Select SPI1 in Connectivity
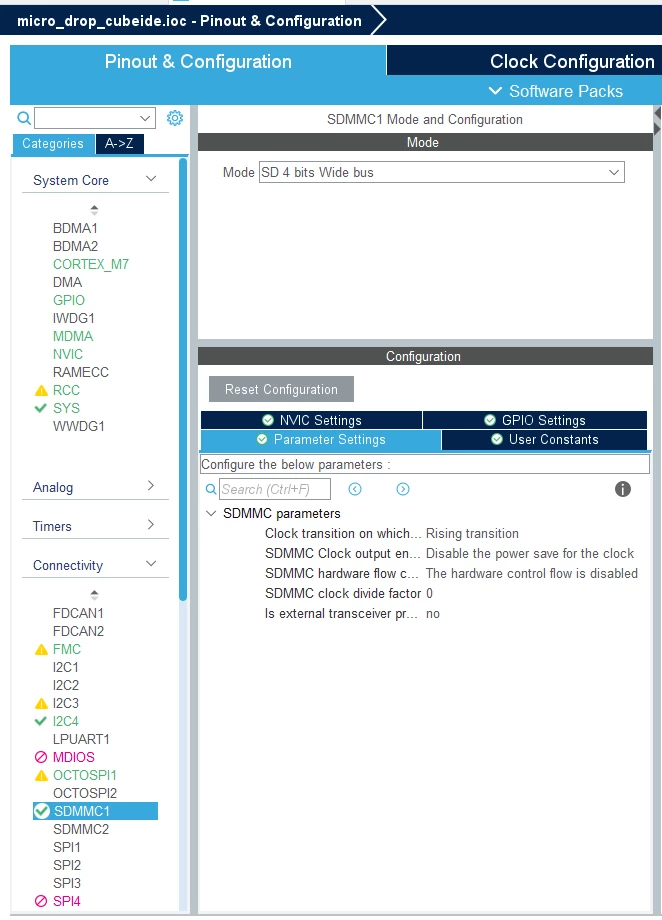The height and width of the screenshot is (920, 662). pos(66,847)
